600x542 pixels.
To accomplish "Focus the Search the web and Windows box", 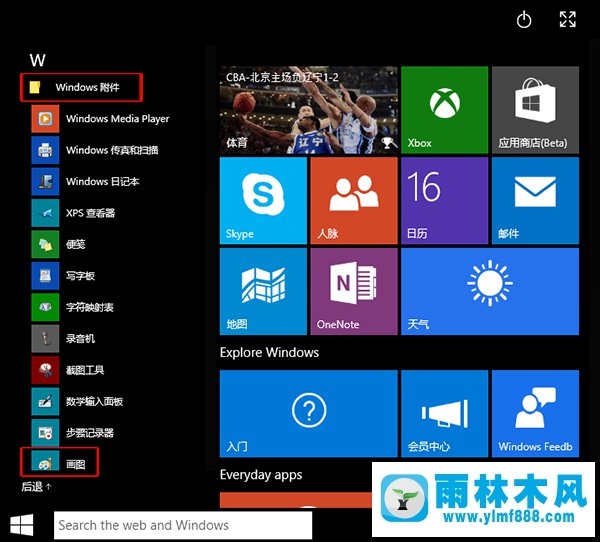I will point(183,525).
